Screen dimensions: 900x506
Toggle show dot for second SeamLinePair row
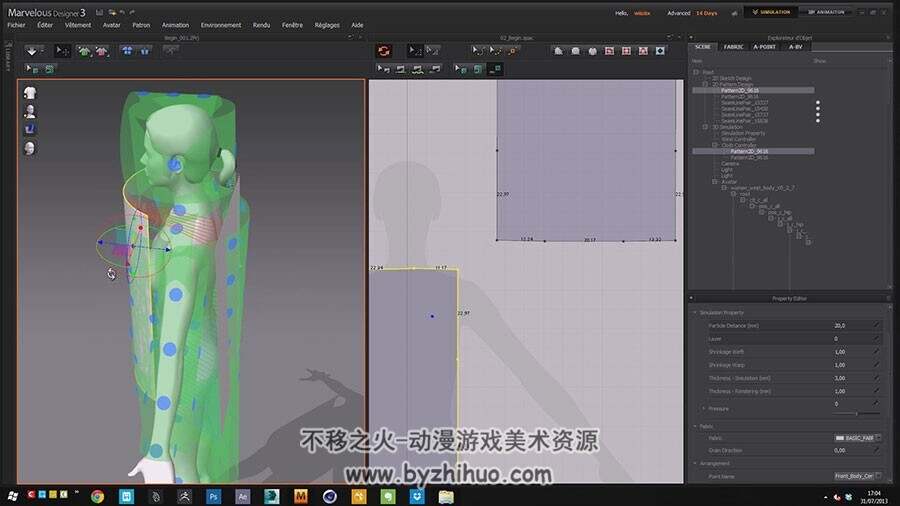(x=818, y=109)
